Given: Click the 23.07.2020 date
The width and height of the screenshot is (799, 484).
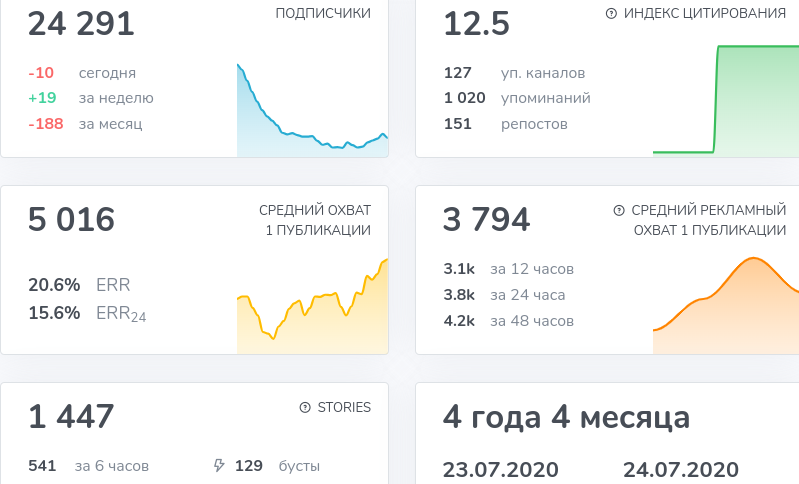Looking at the screenshot, I should [x=500, y=470].
